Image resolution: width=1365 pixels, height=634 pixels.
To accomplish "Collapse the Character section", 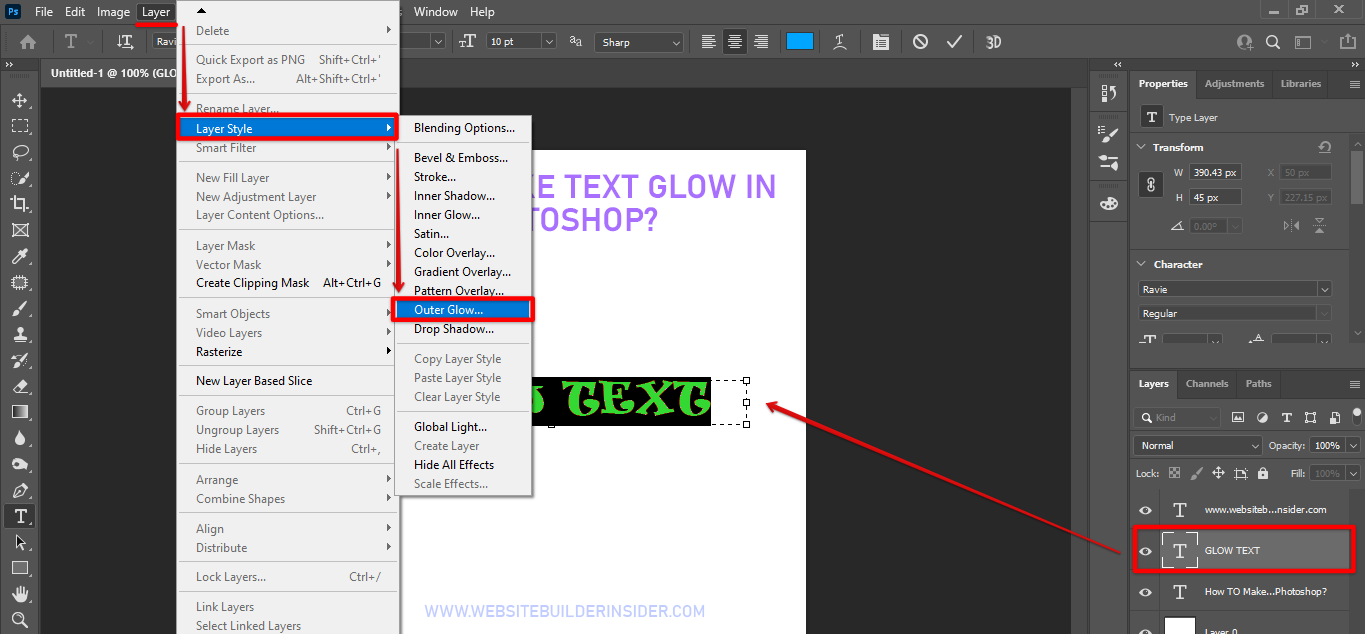I will pyautogui.click(x=1143, y=264).
